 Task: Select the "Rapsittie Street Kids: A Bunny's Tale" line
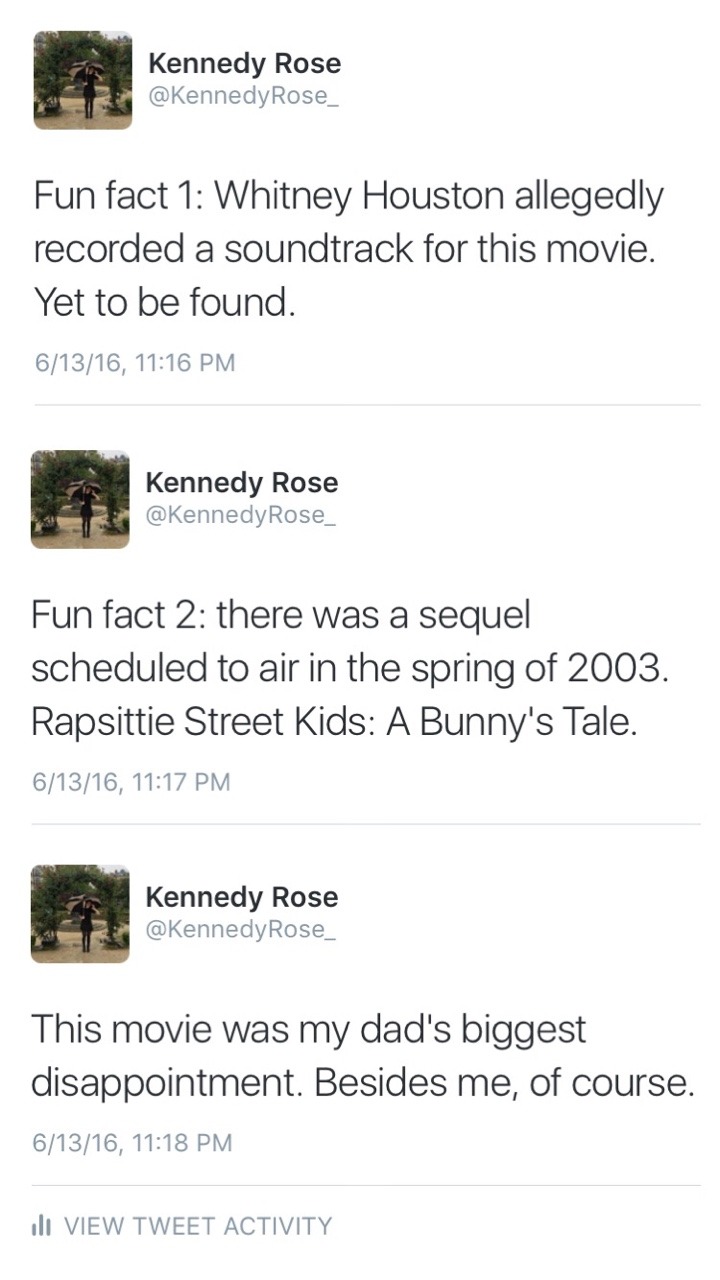[333, 720]
